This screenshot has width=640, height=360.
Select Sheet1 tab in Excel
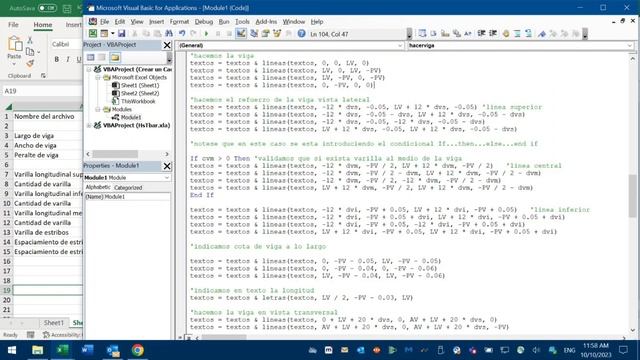point(53,323)
